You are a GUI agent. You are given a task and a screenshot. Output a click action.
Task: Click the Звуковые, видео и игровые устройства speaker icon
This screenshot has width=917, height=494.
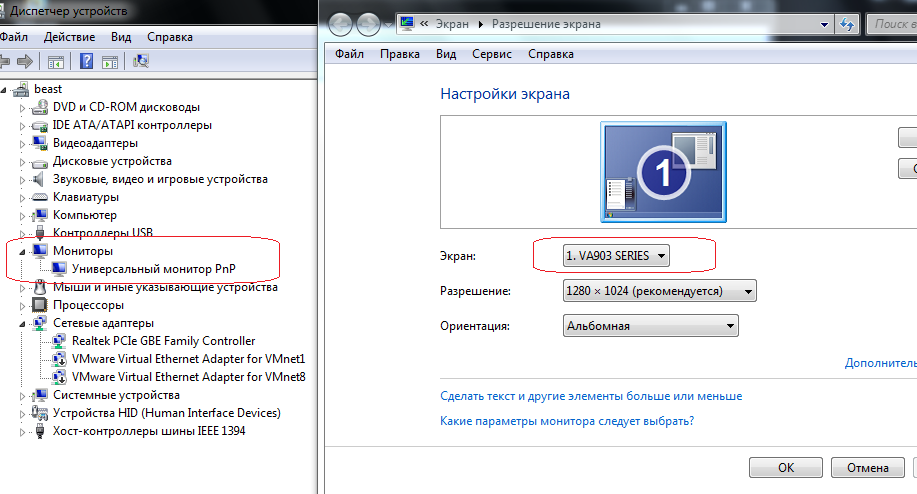coord(39,179)
